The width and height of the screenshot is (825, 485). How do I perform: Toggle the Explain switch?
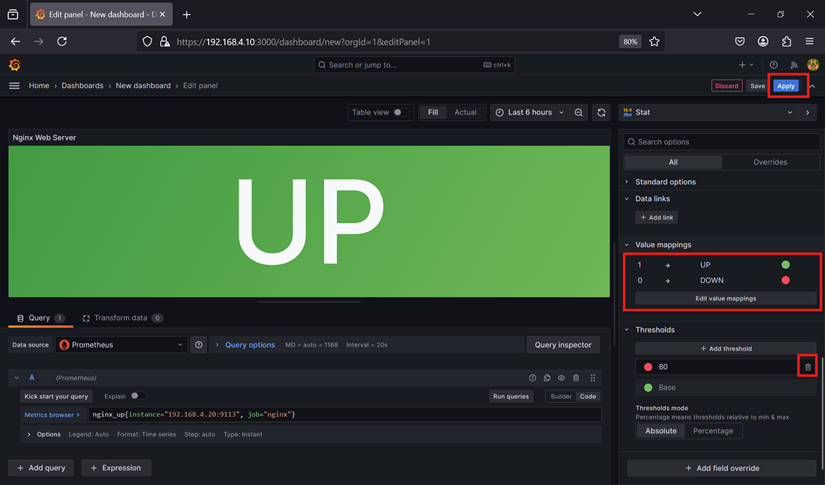[x=138, y=396]
